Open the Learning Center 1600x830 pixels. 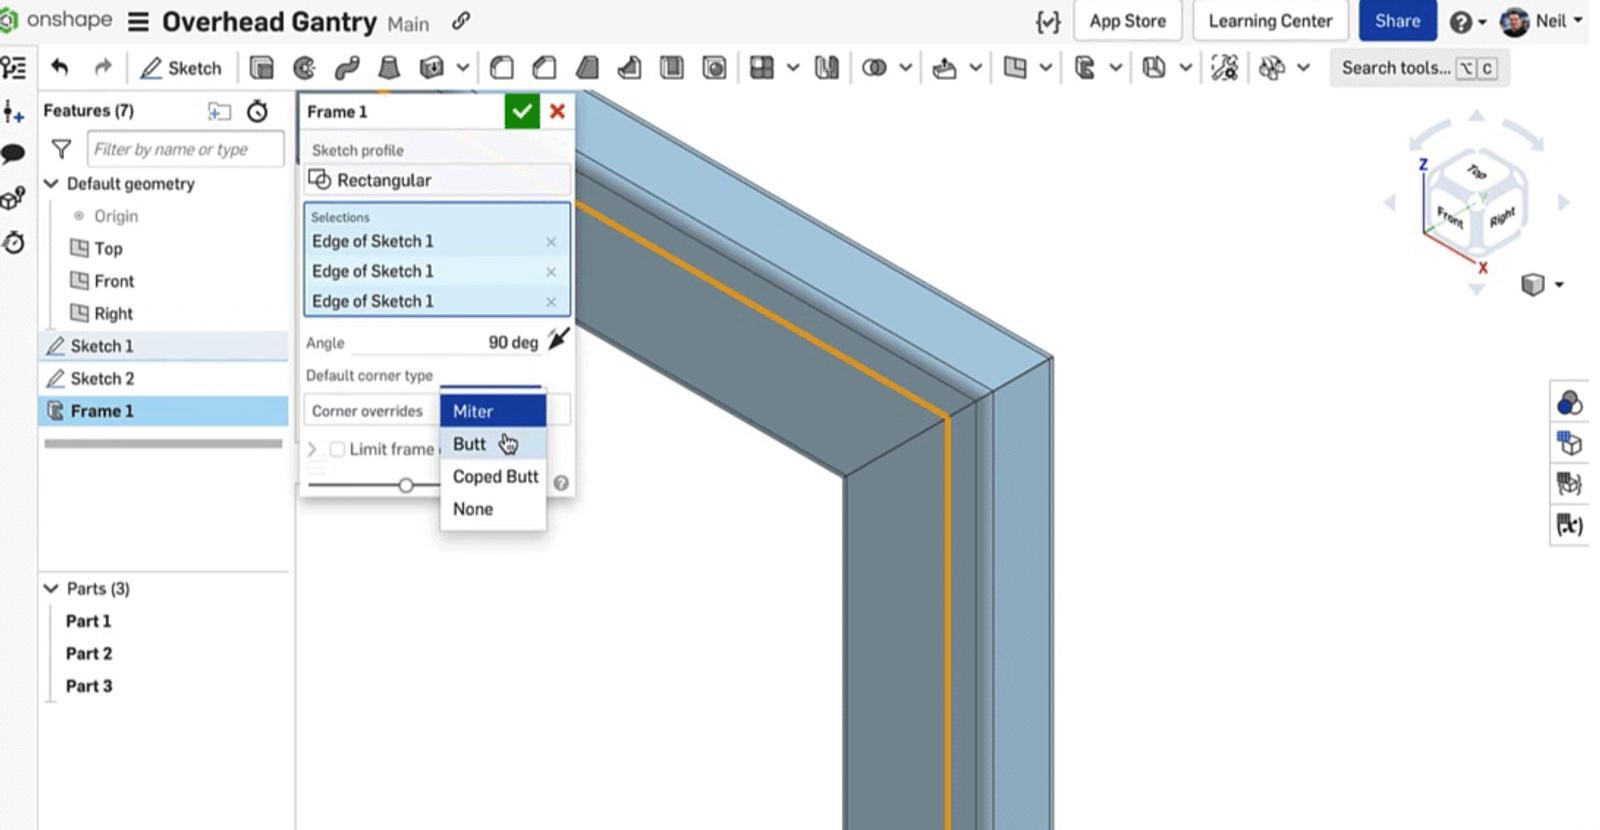pyautogui.click(x=1269, y=21)
